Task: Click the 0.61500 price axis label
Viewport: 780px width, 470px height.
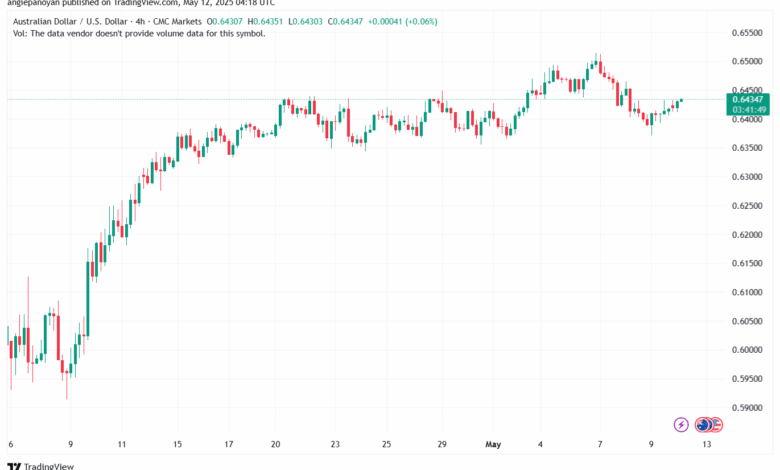Action: click(x=747, y=264)
